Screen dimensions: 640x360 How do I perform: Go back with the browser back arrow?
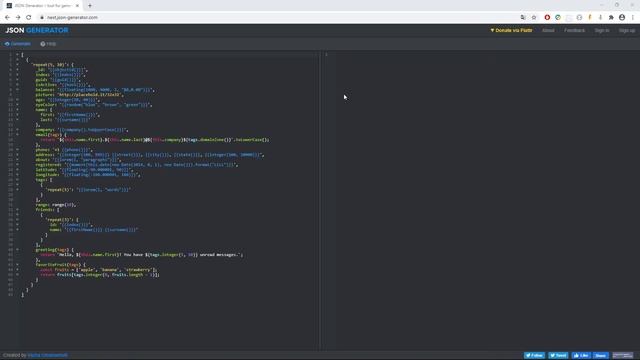coord(7,18)
